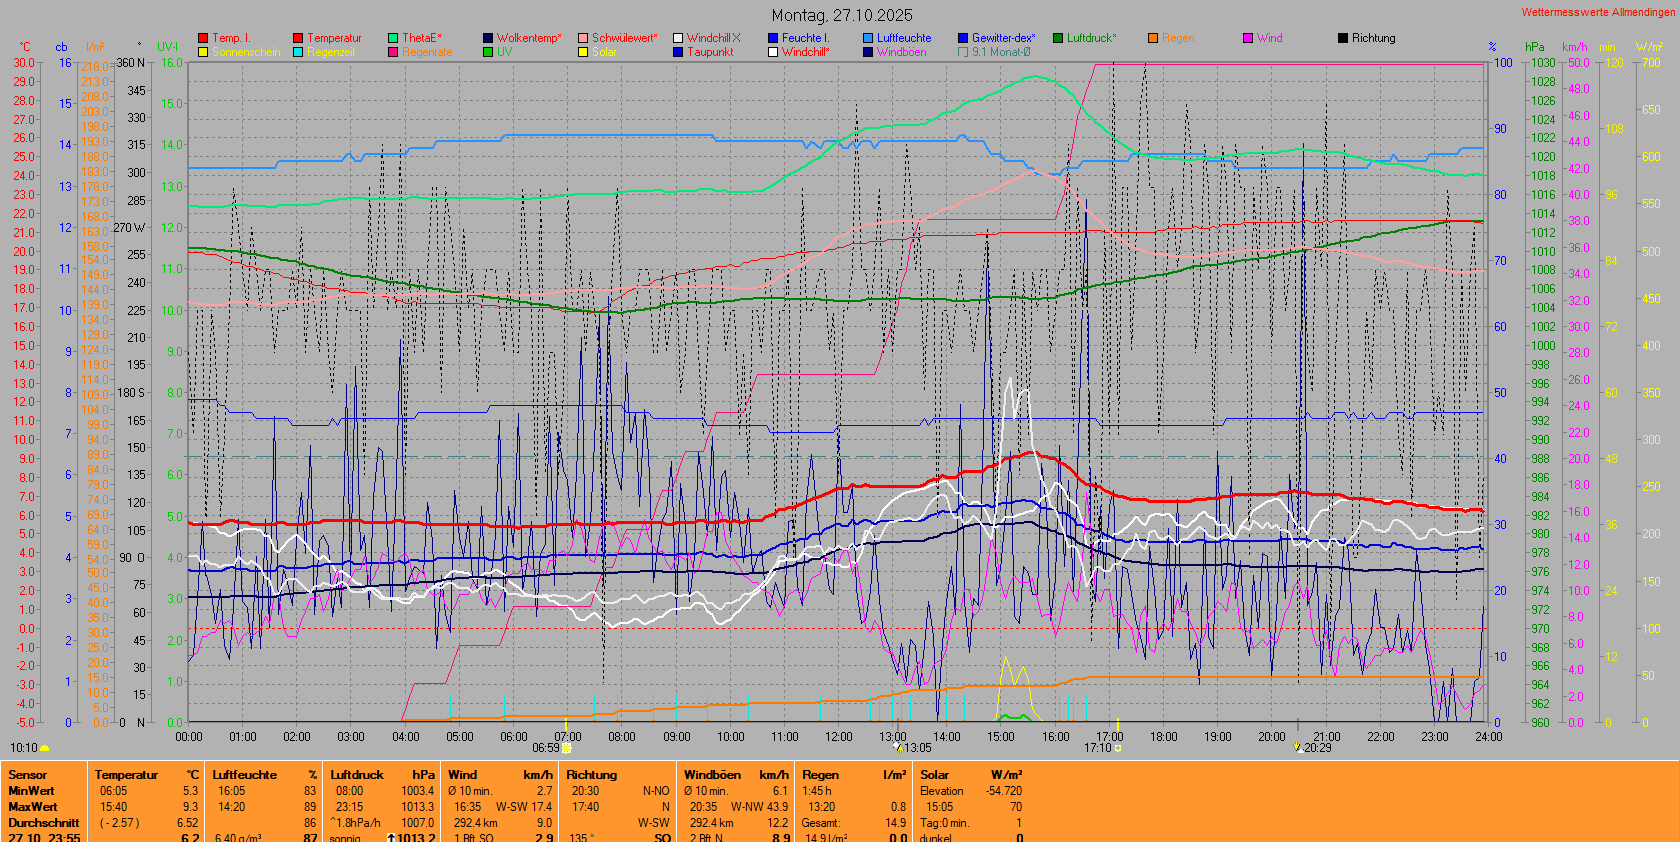Click the Richtung column header in table
This screenshot has height=842, width=1680.
592,775
